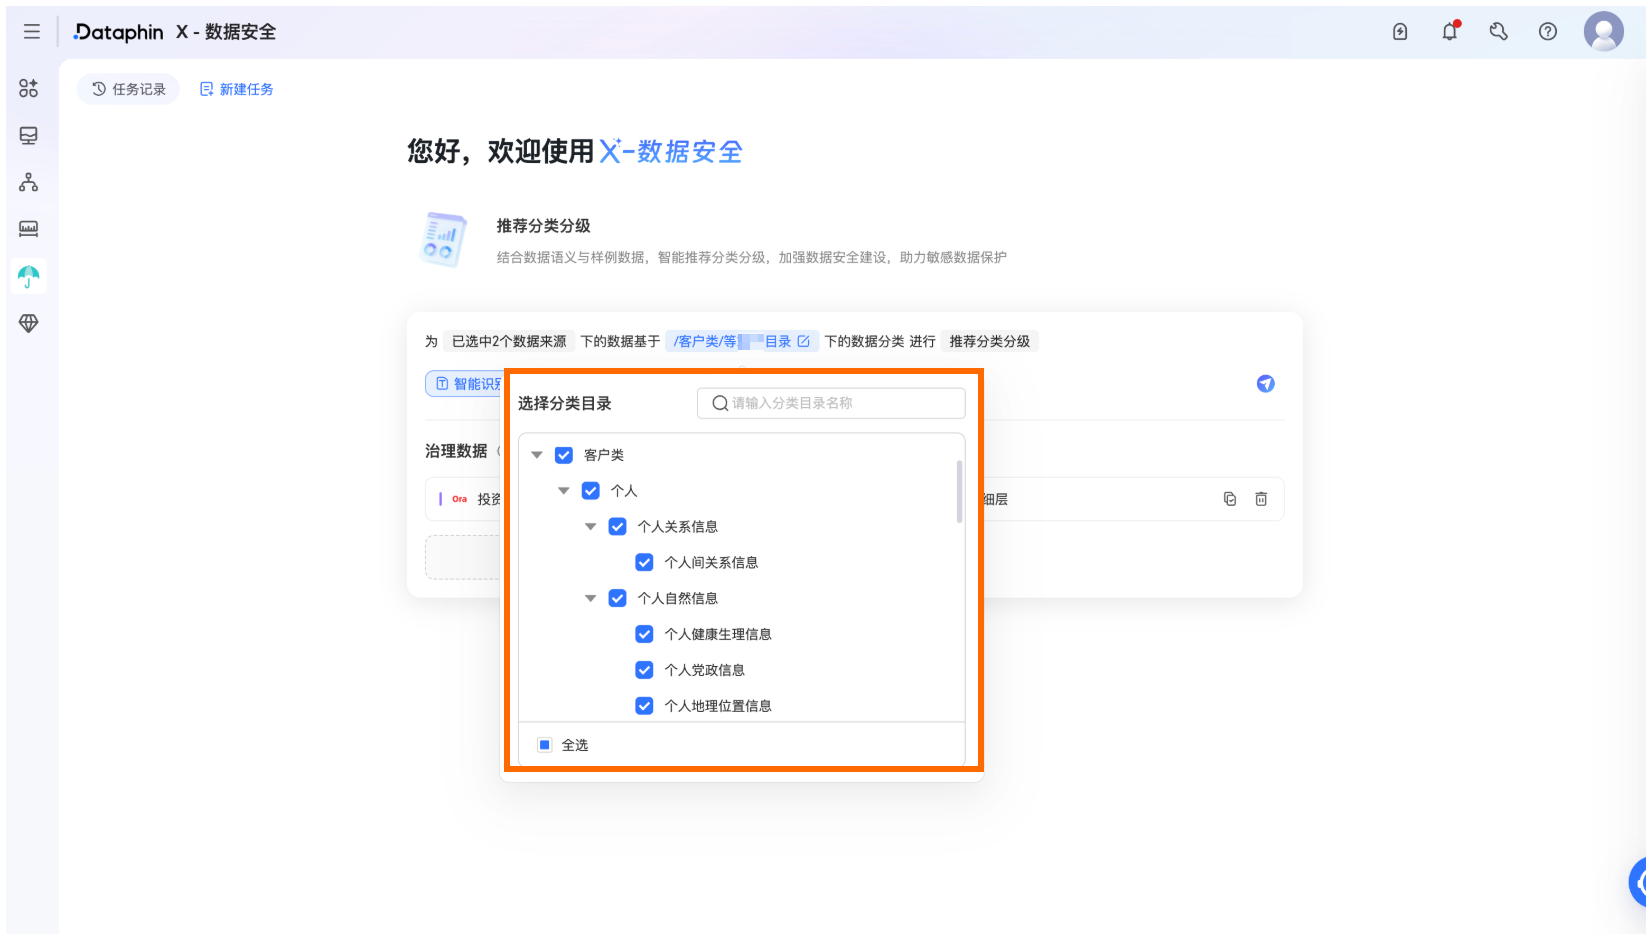Open the wrench settings icon
1652x940 pixels.
pyautogui.click(x=1498, y=32)
